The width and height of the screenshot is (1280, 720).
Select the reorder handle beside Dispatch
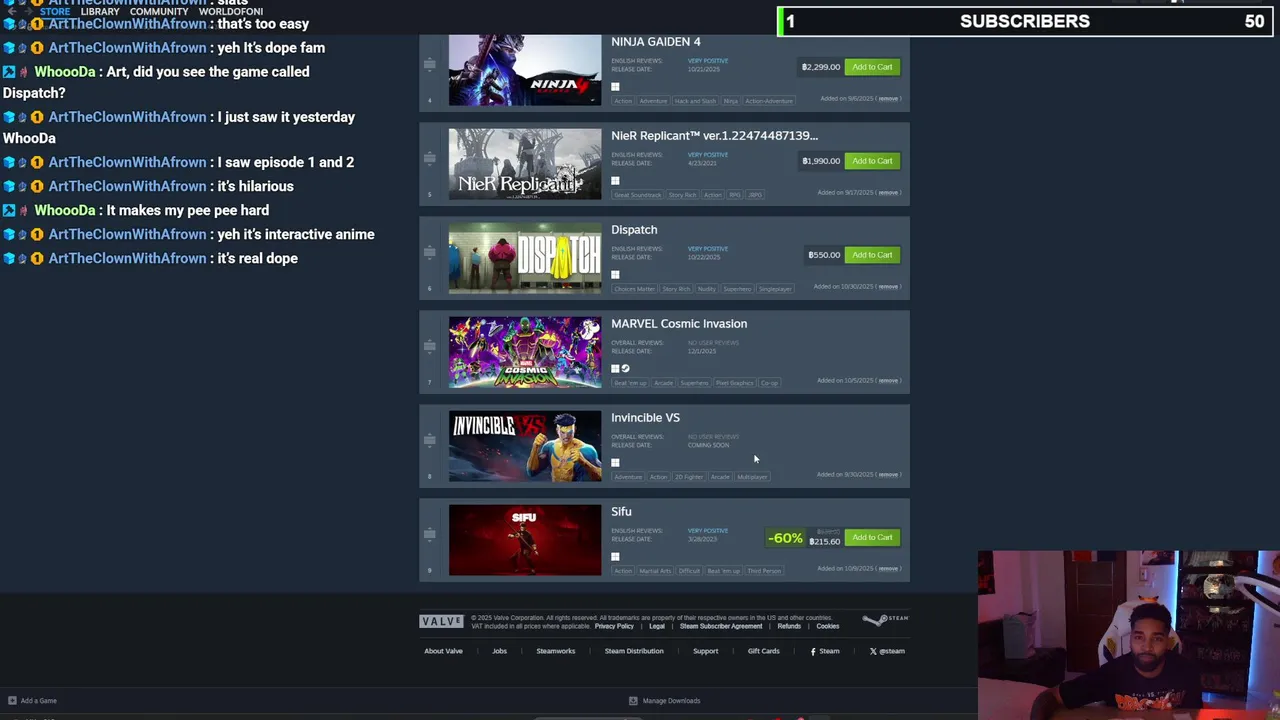tap(429, 253)
